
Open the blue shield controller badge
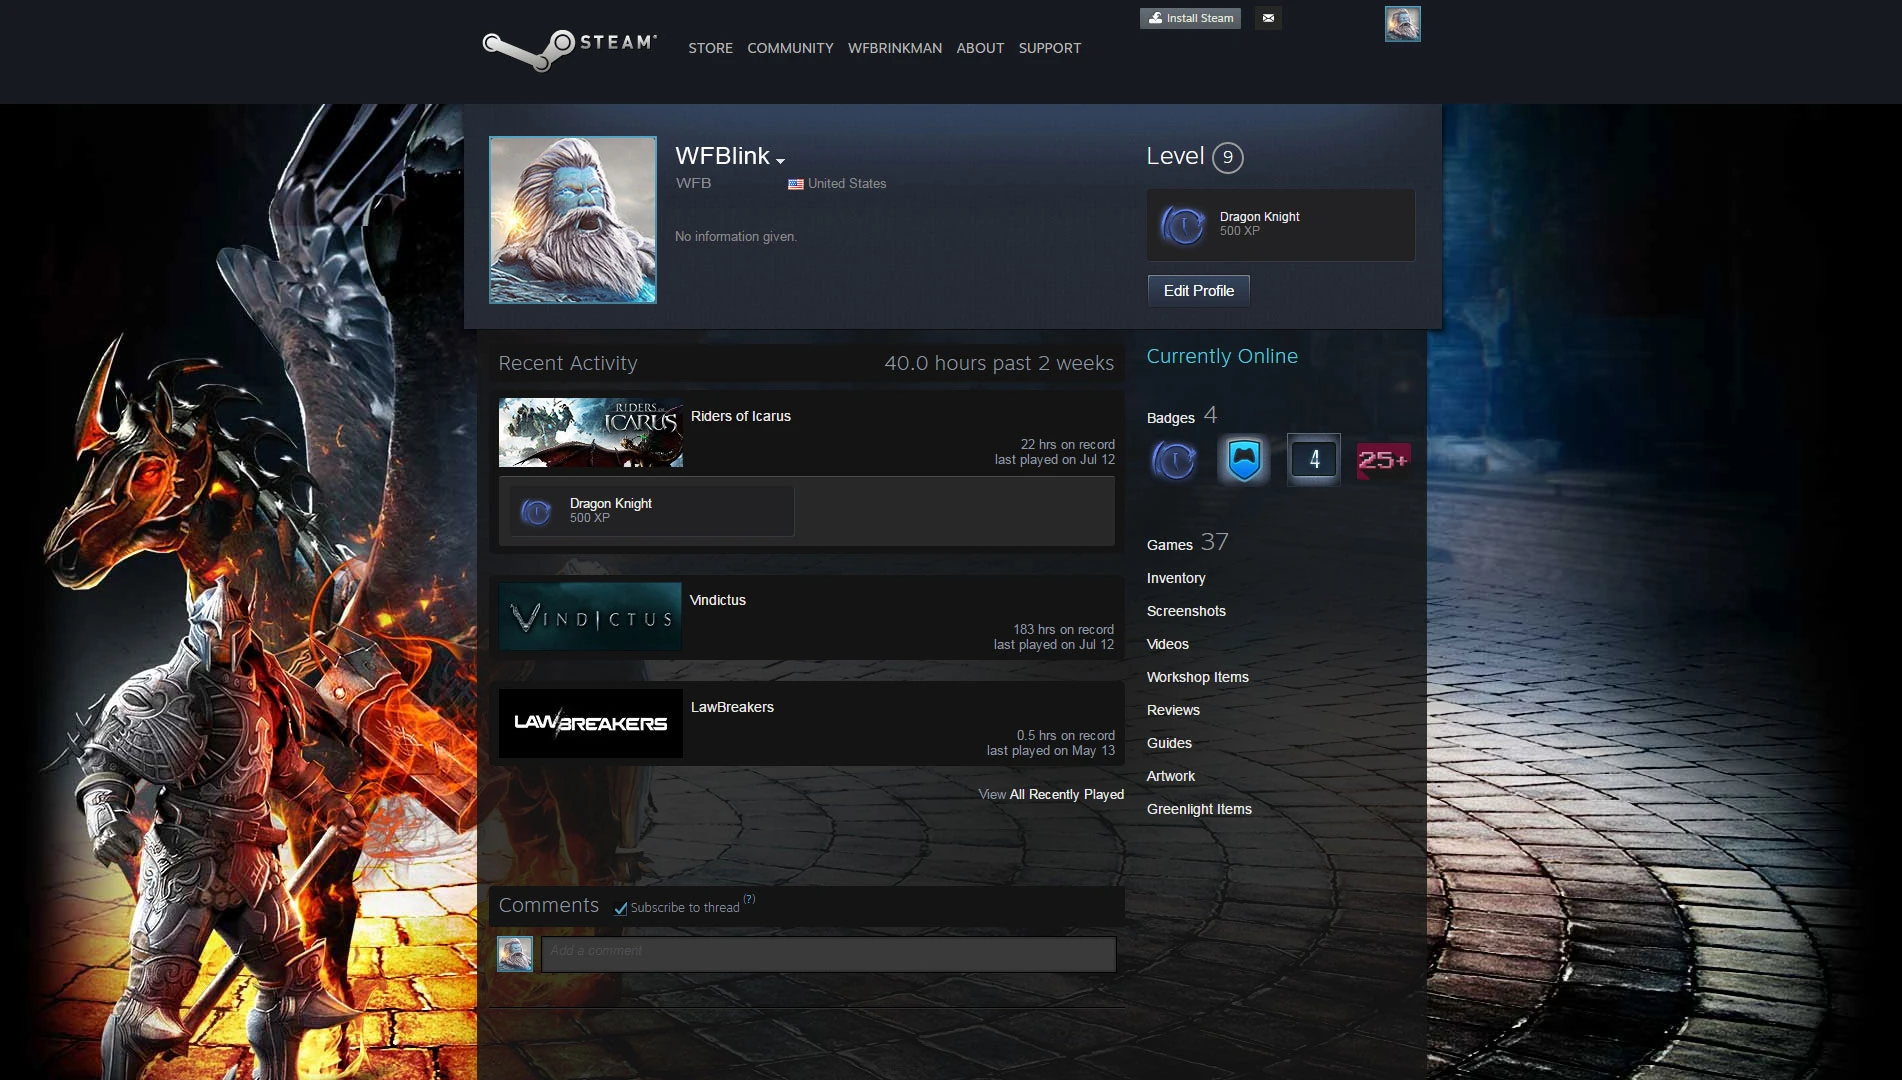pos(1244,460)
